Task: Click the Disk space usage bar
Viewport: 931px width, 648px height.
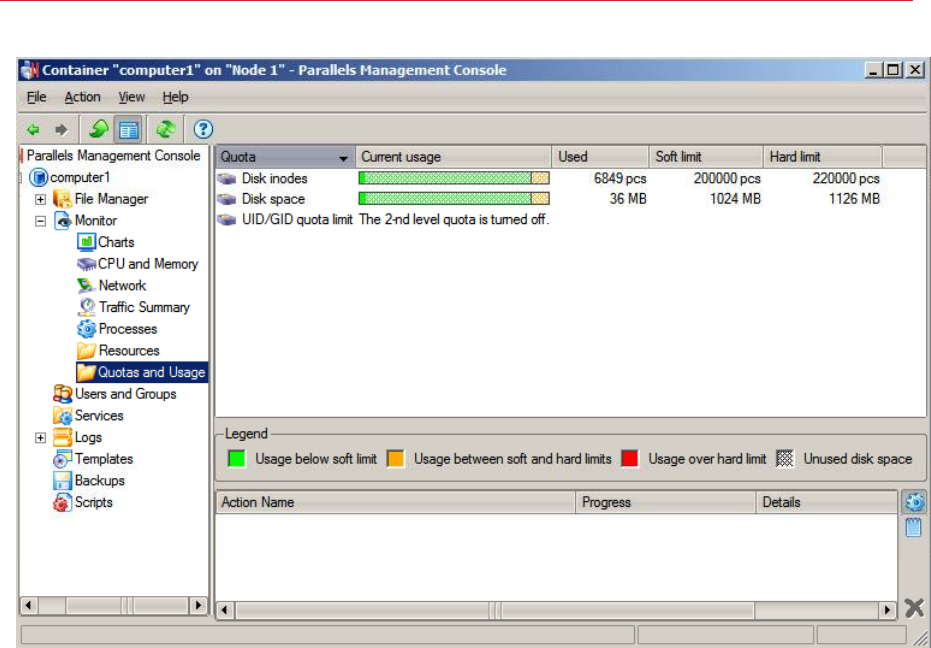Action: pos(454,199)
